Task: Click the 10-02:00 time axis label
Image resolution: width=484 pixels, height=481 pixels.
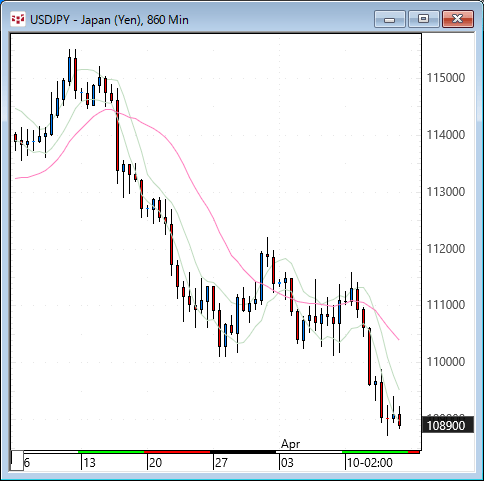Action: click(x=370, y=463)
